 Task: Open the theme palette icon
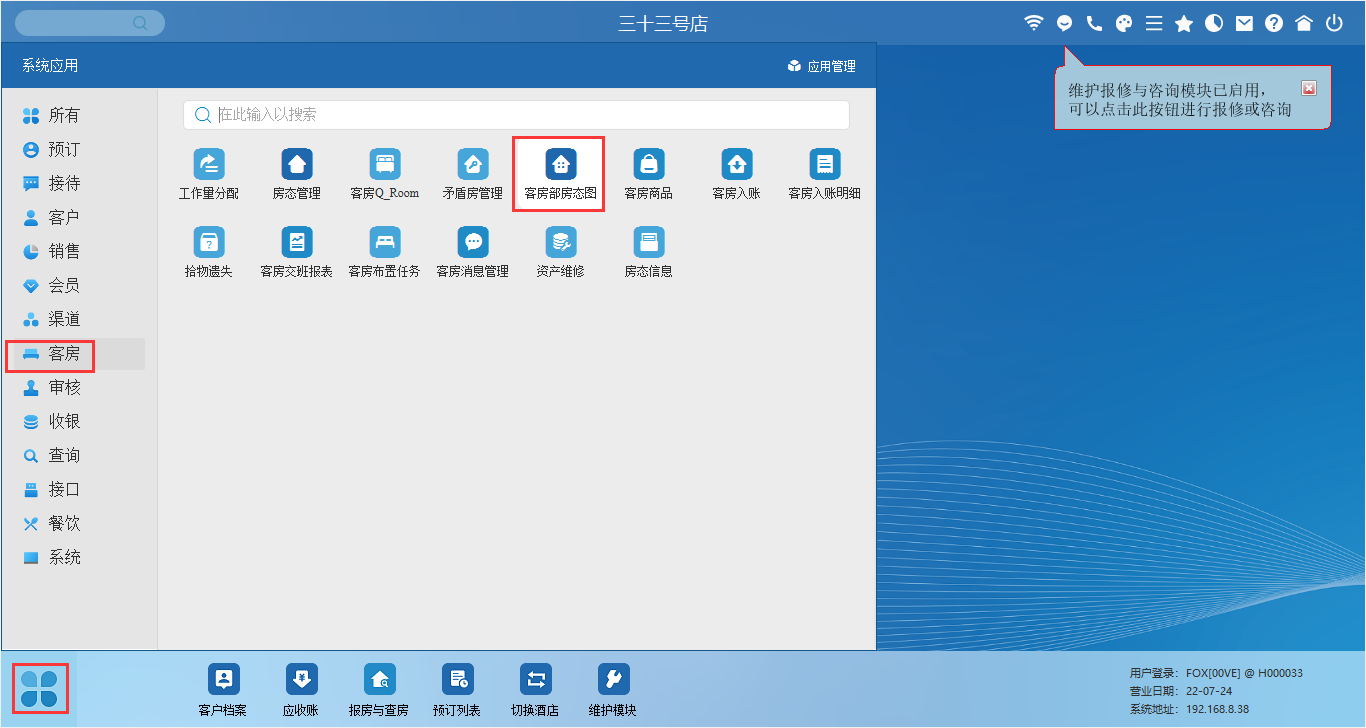[x=1124, y=23]
